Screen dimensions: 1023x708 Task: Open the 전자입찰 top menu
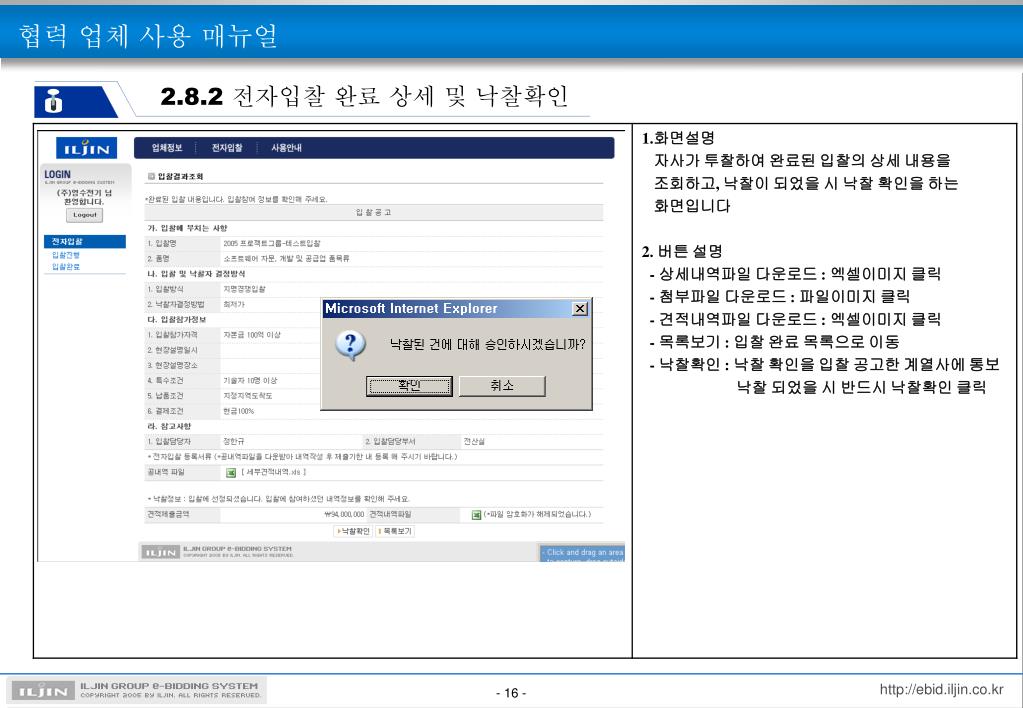[227, 148]
